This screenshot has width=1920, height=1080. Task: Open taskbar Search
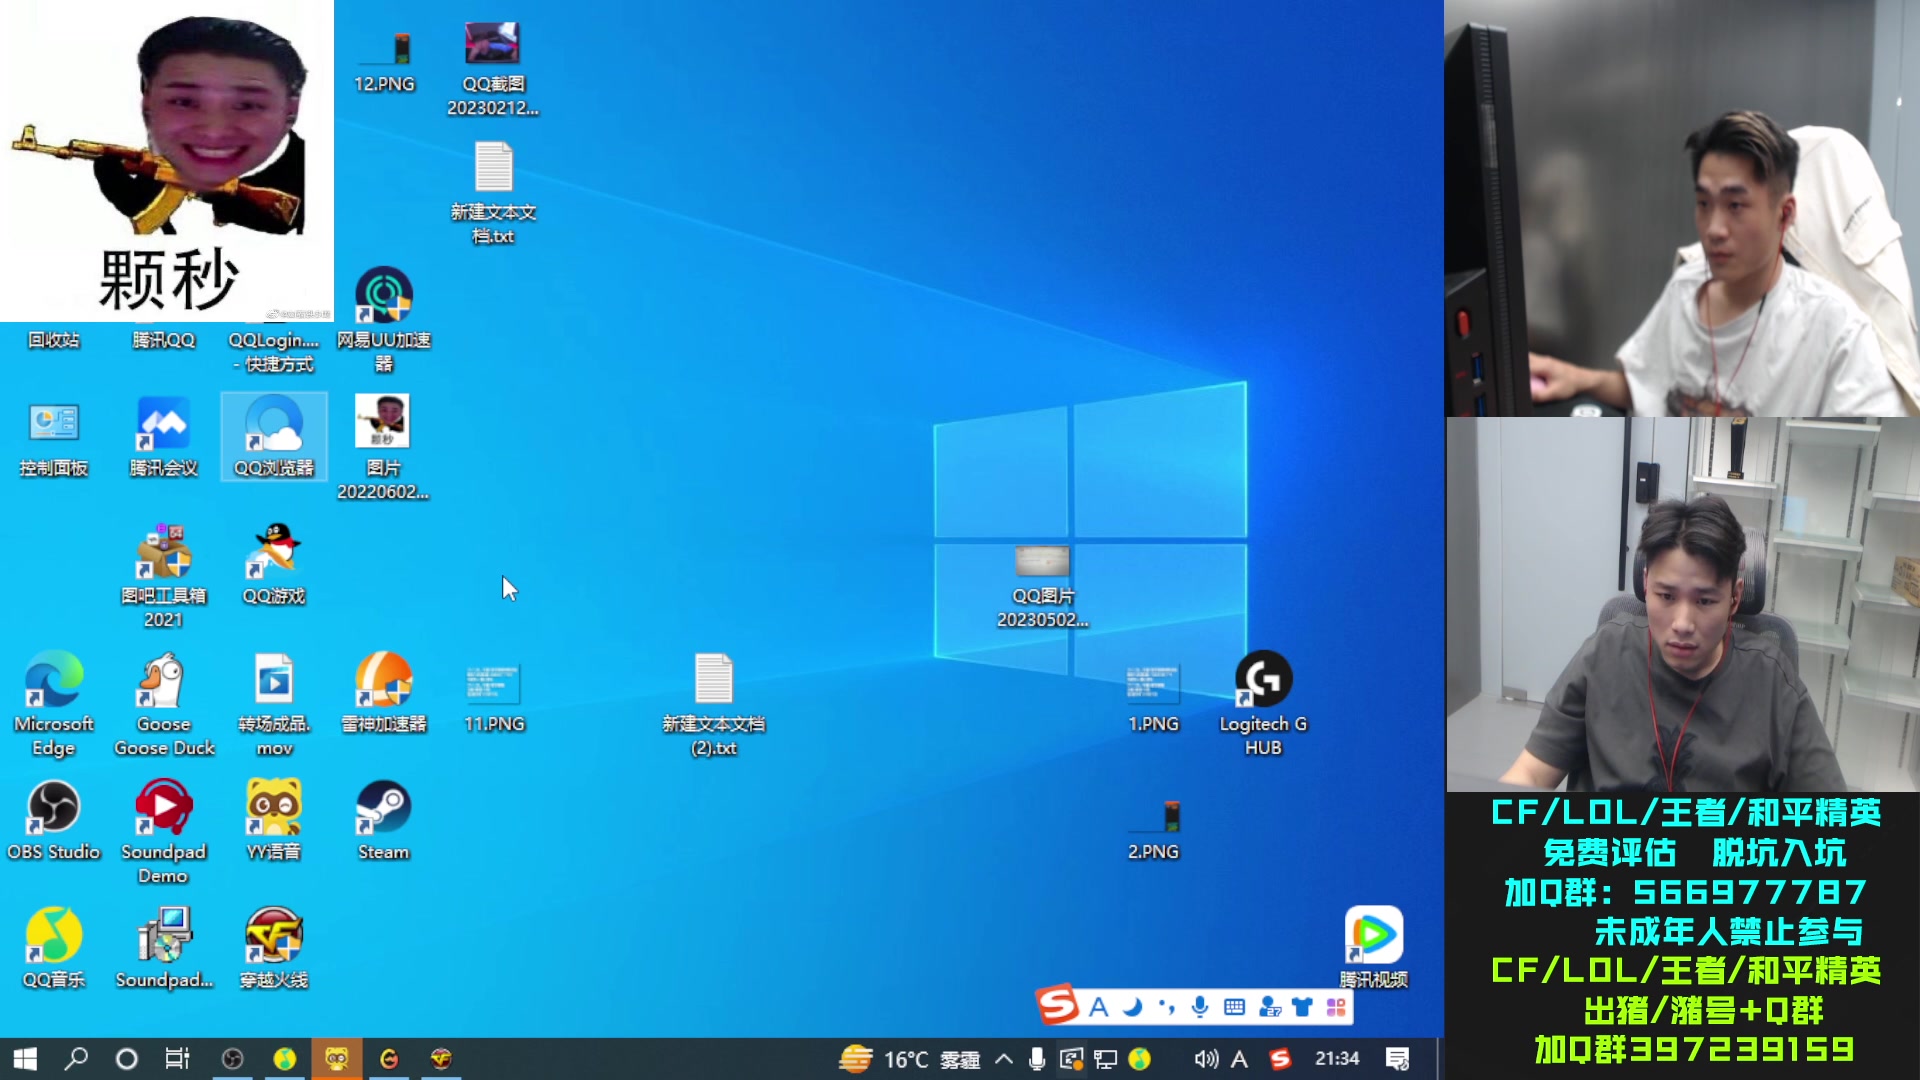tap(76, 1059)
